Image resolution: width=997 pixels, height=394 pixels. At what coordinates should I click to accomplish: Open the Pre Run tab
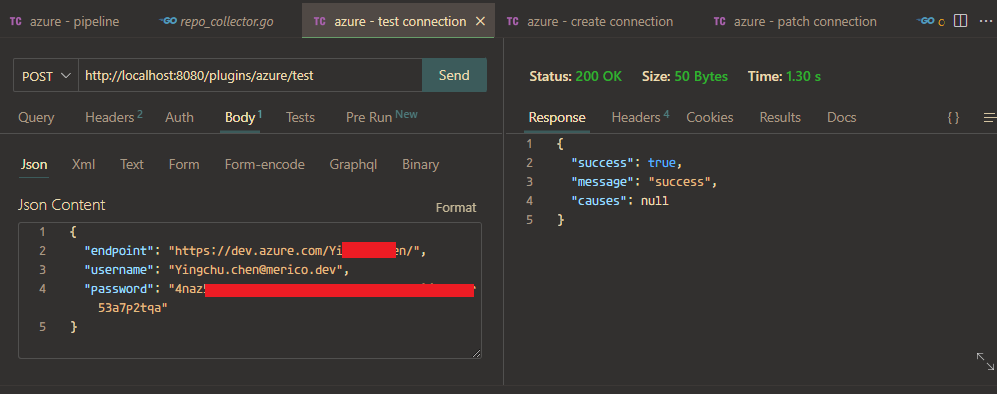point(382,118)
